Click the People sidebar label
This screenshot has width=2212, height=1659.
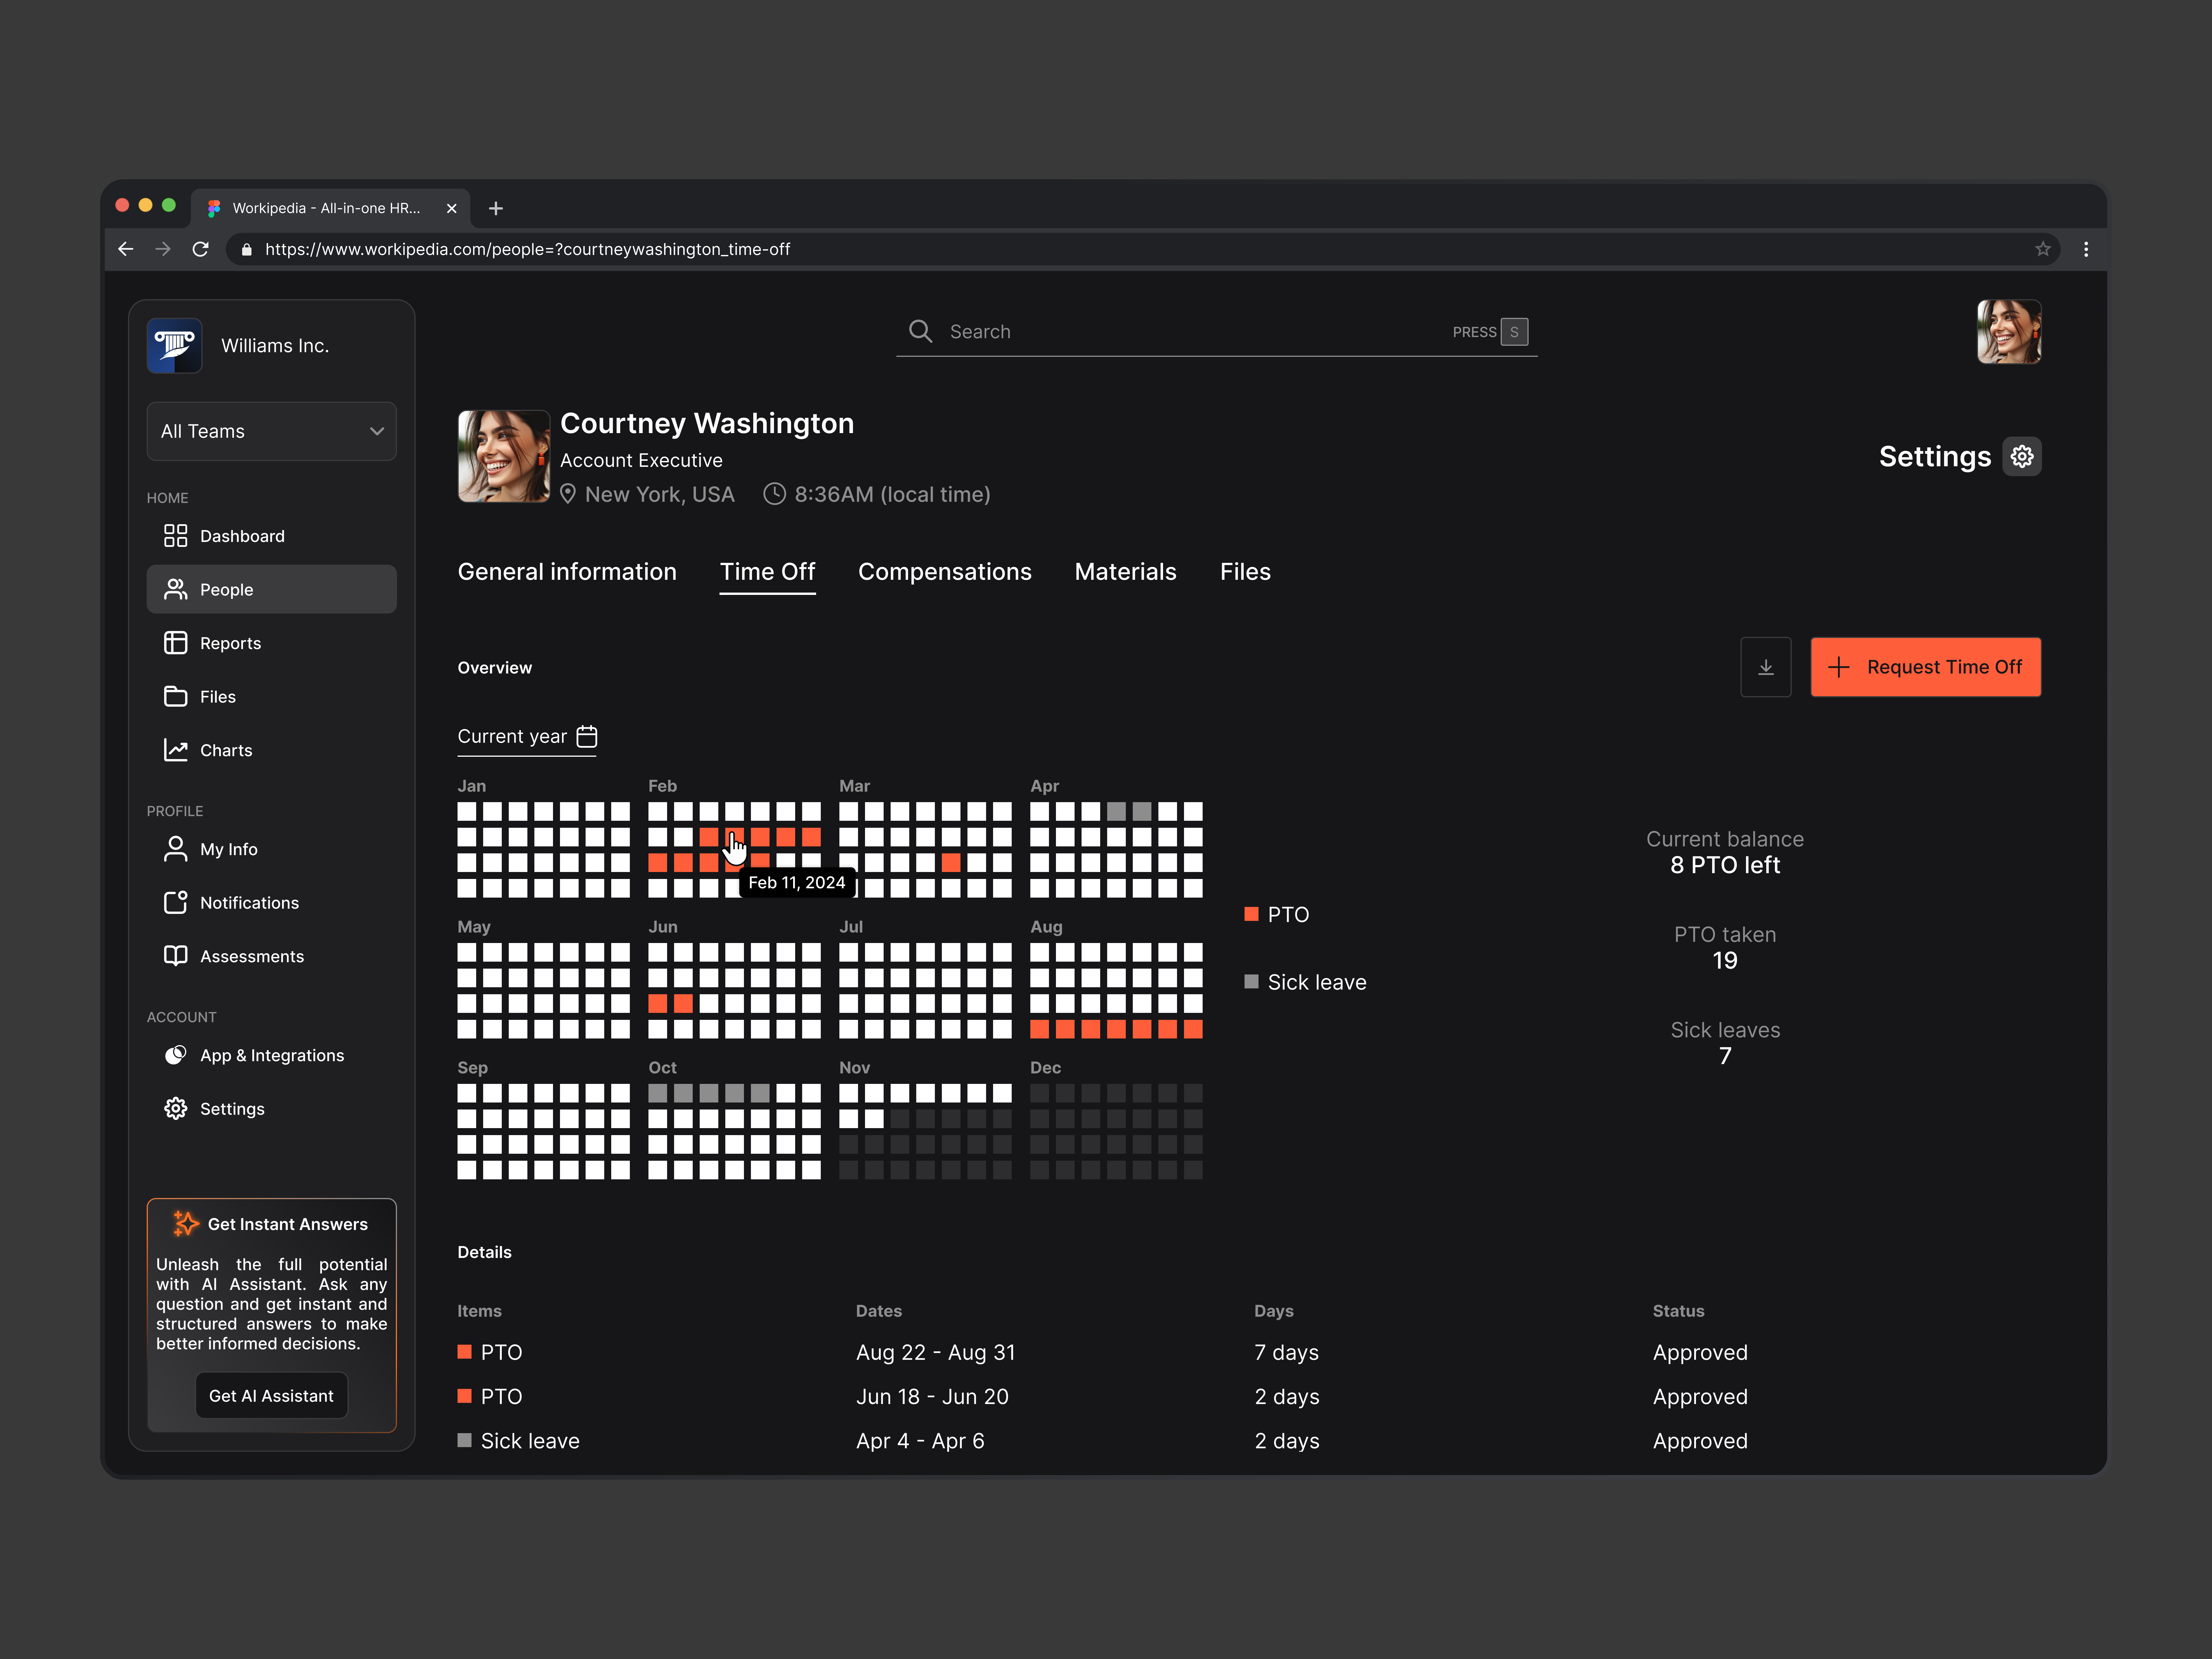227,590
